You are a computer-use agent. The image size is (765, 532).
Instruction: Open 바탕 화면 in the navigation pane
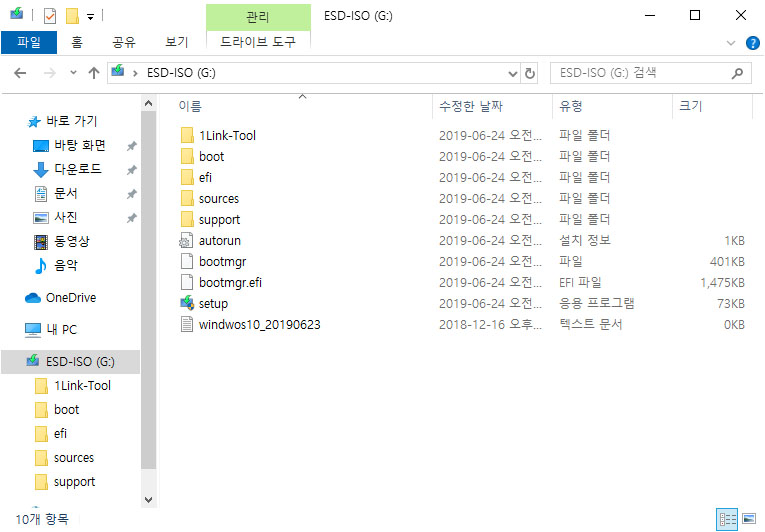click(80, 145)
